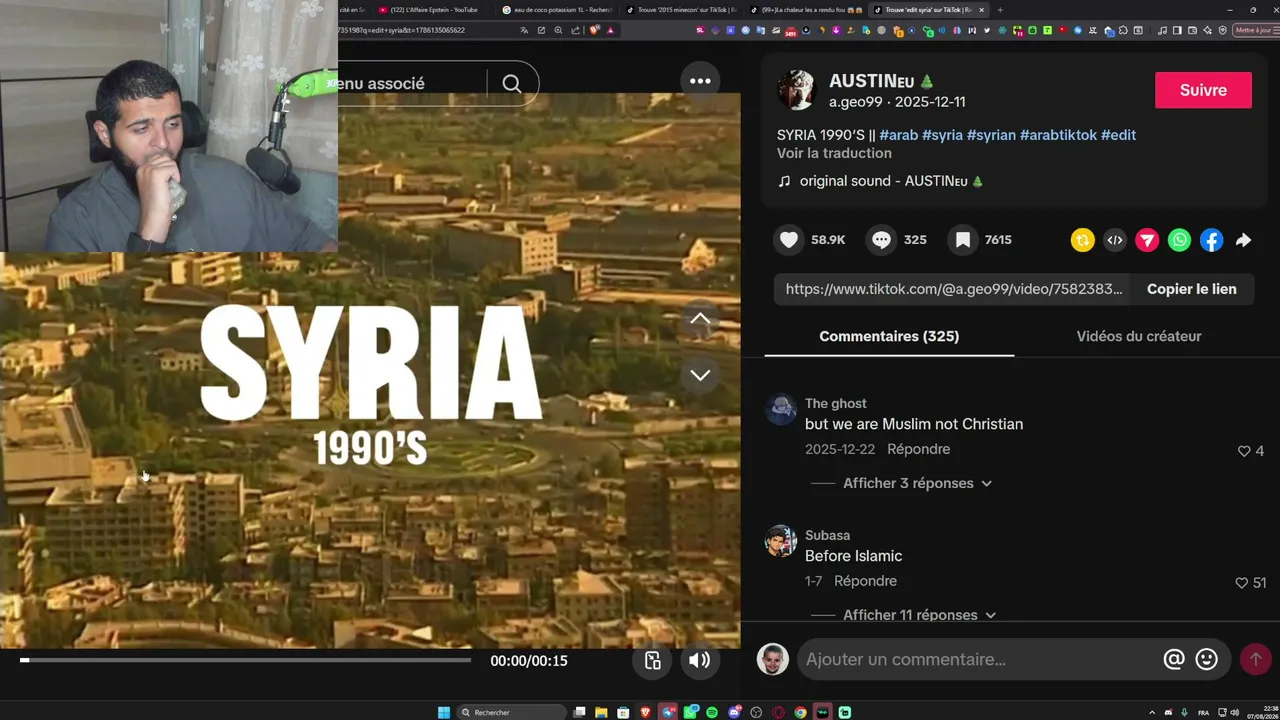The image size is (1280, 720).
Task: Open the #arab hashtag
Action: click(898, 135)
